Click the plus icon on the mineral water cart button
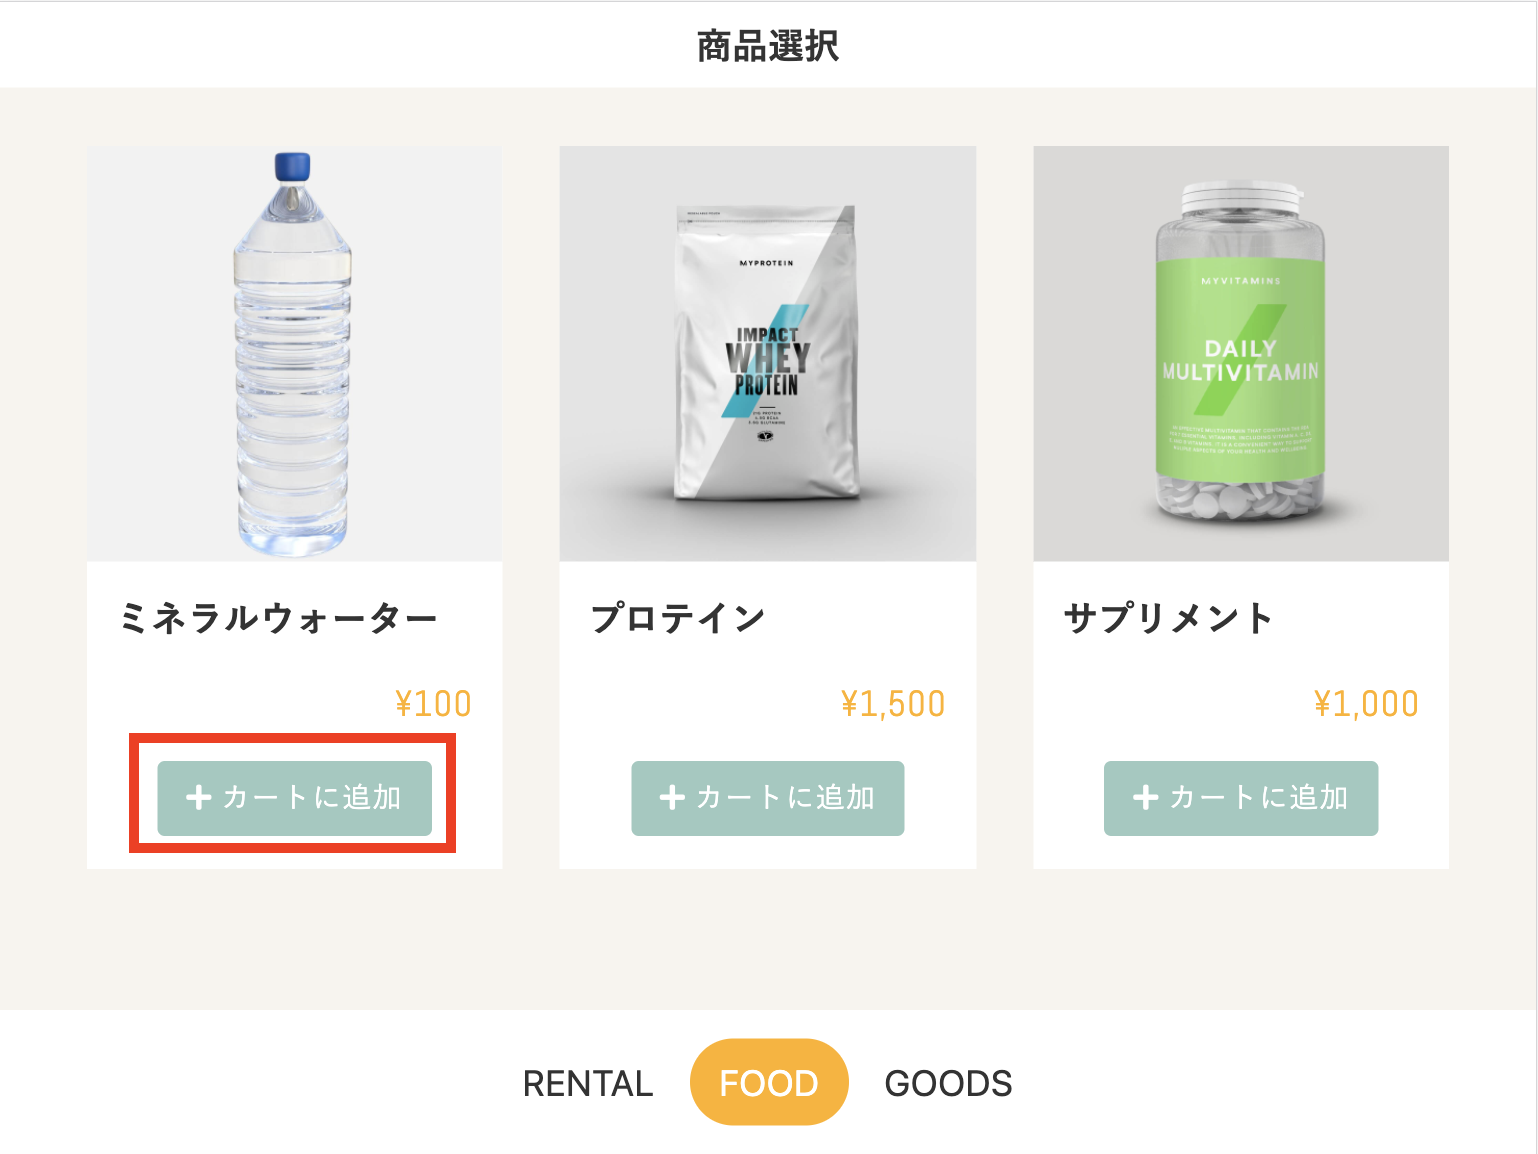 click(x=199, y=798)
